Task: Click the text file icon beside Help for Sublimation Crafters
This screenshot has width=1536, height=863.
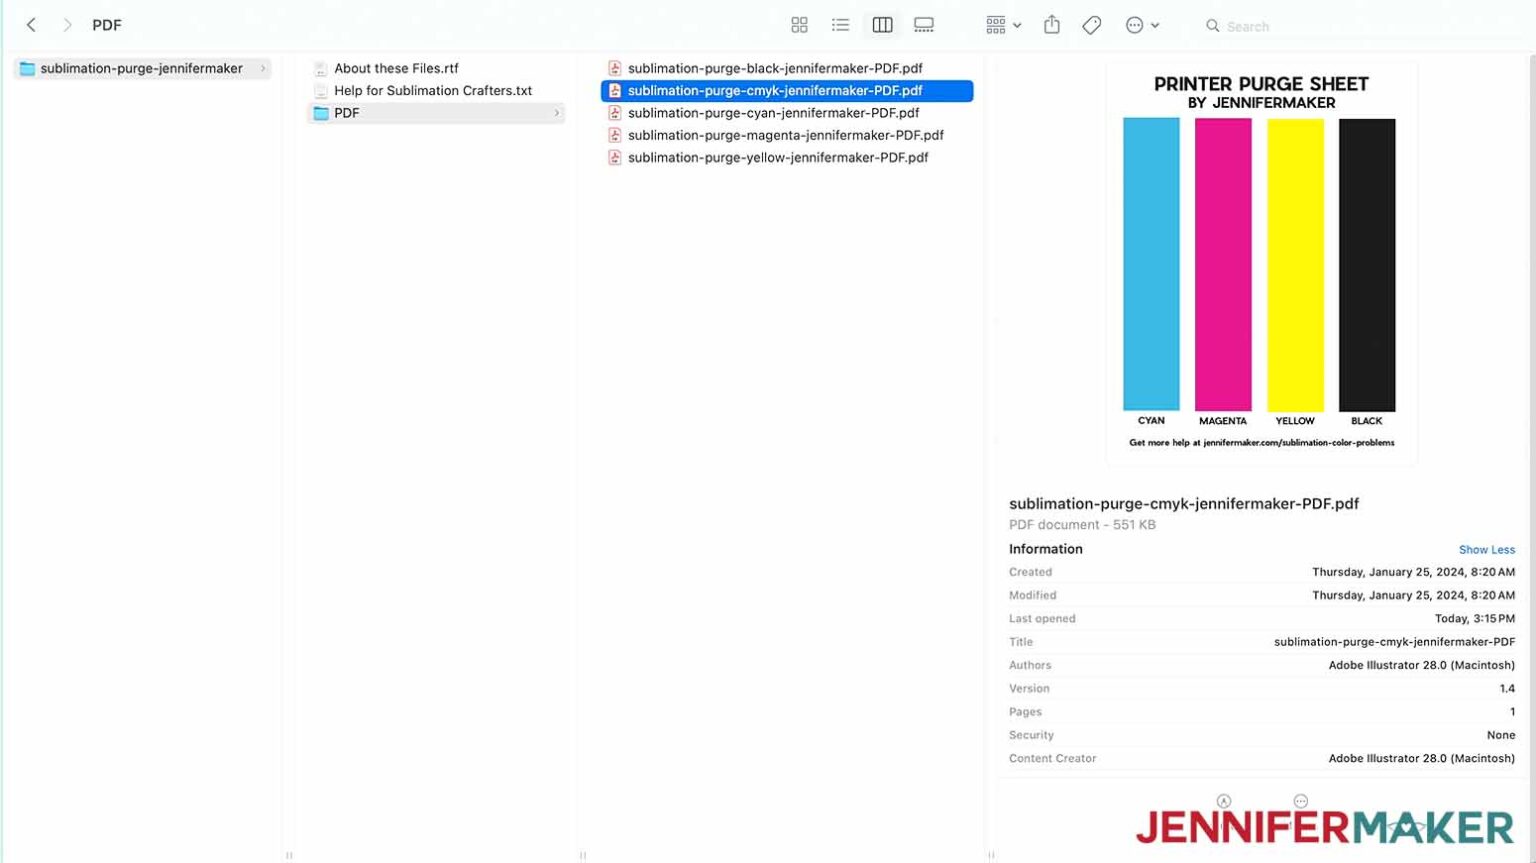Action: pyautogui.click(x=321, y=90)
